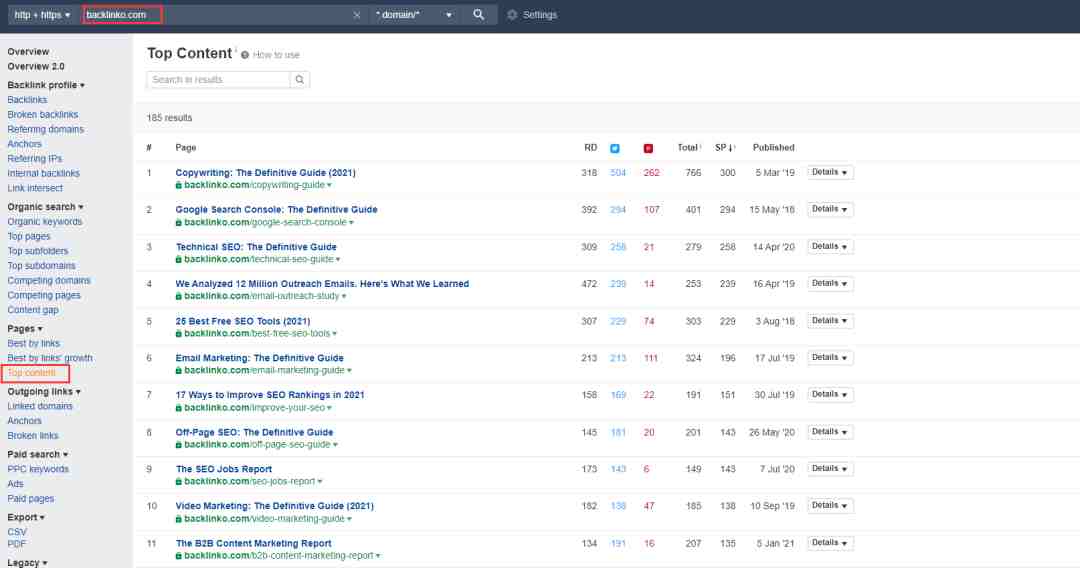Open Google Search Console: The Definitive Guide link

point(276,209)
